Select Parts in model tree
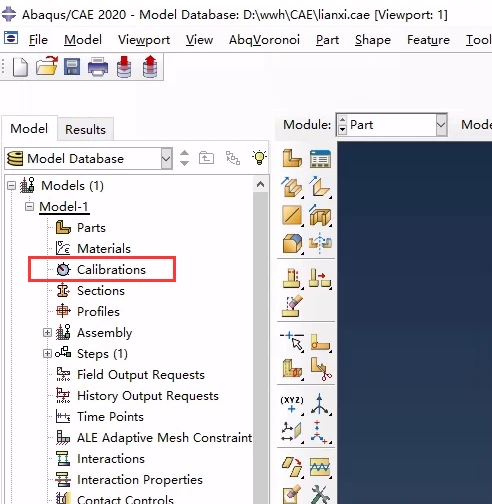 tap(91, 228)
